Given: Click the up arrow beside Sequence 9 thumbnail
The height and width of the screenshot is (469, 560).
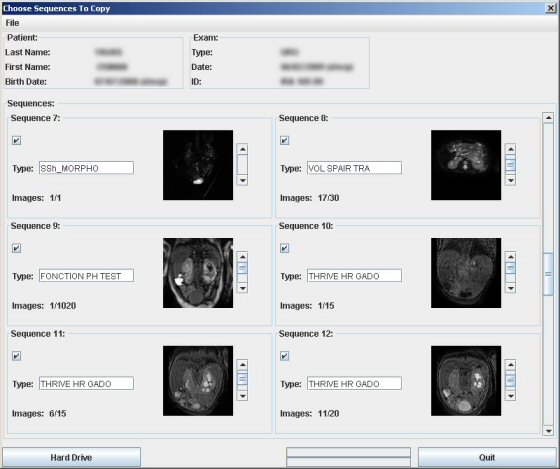Looking at the screenshot, I should pyautogui.click(x=242, y=257).
